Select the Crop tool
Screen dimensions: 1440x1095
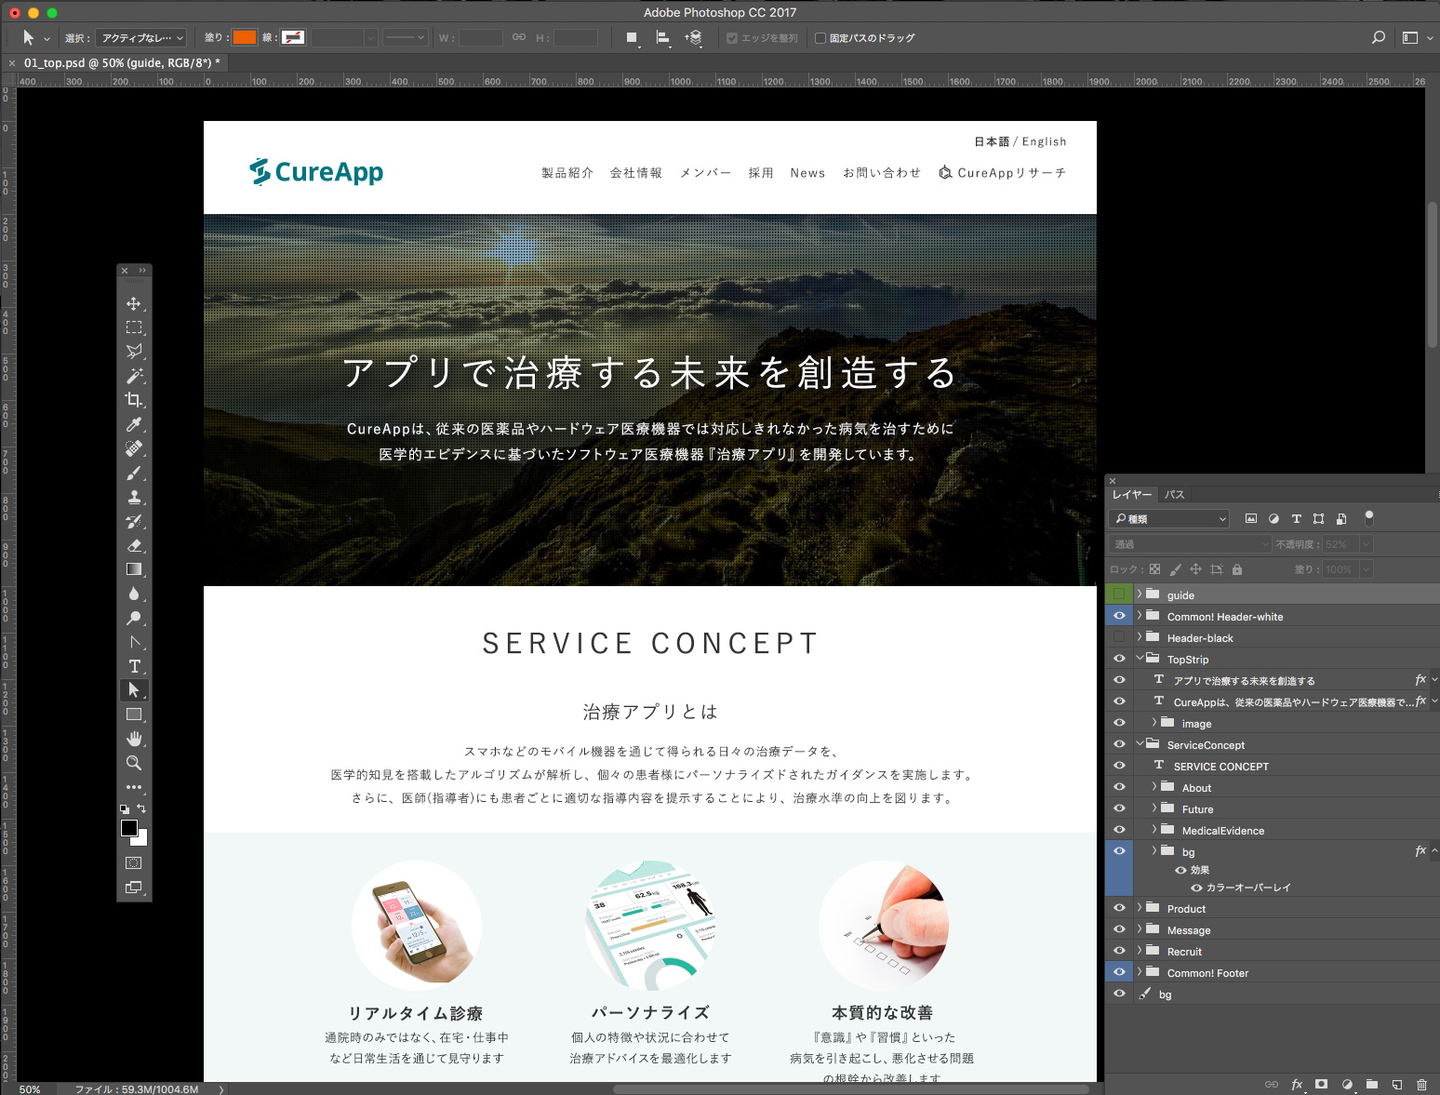(x=134, y=400)
